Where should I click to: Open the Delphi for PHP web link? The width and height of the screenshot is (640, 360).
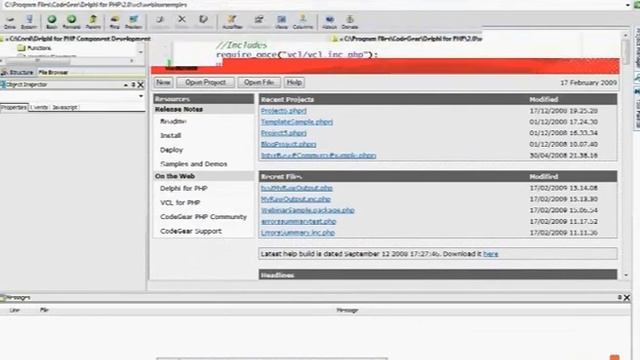pyautogui.click(x=184, y=189)
